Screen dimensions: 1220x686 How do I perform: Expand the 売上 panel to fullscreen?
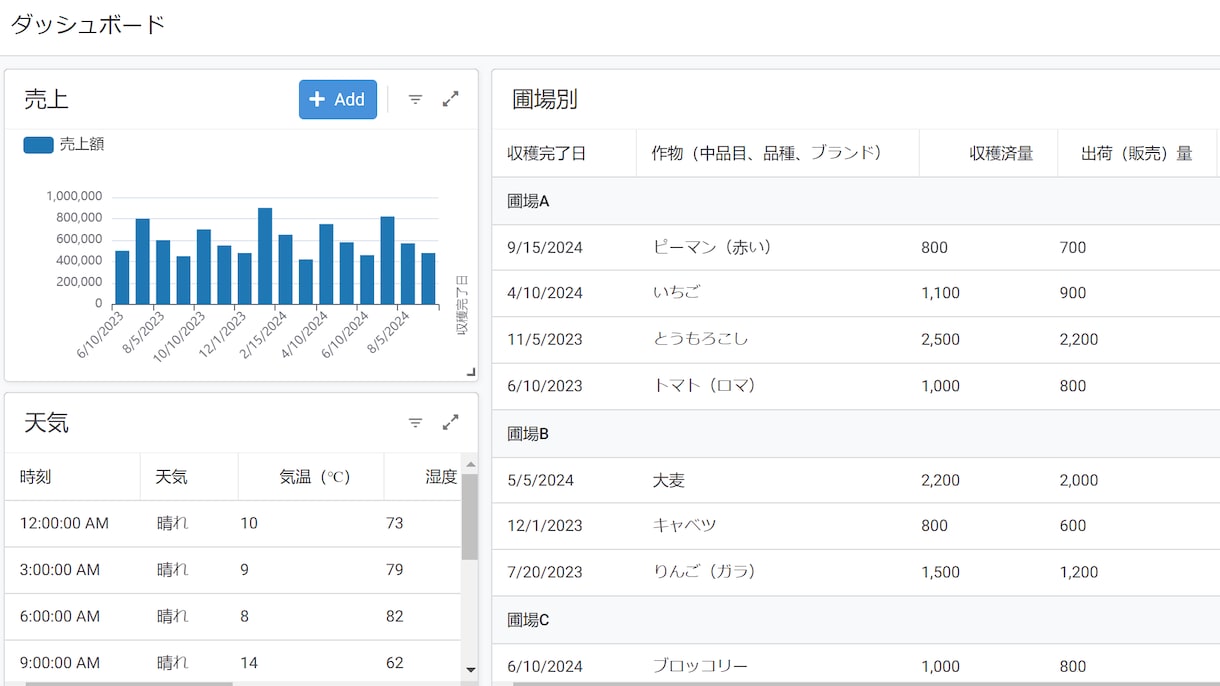tap(451, 99)
